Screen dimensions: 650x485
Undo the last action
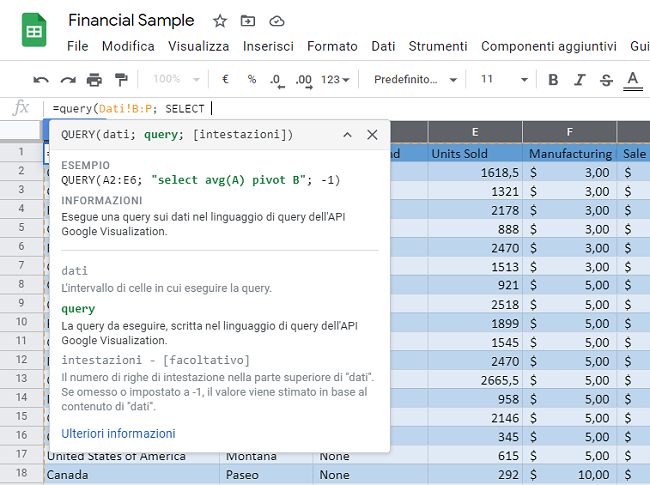(41, 79)
